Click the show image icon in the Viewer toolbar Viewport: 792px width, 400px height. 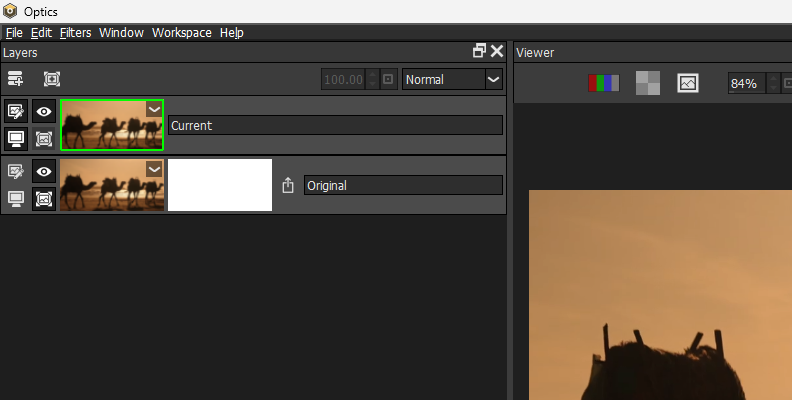688,83
